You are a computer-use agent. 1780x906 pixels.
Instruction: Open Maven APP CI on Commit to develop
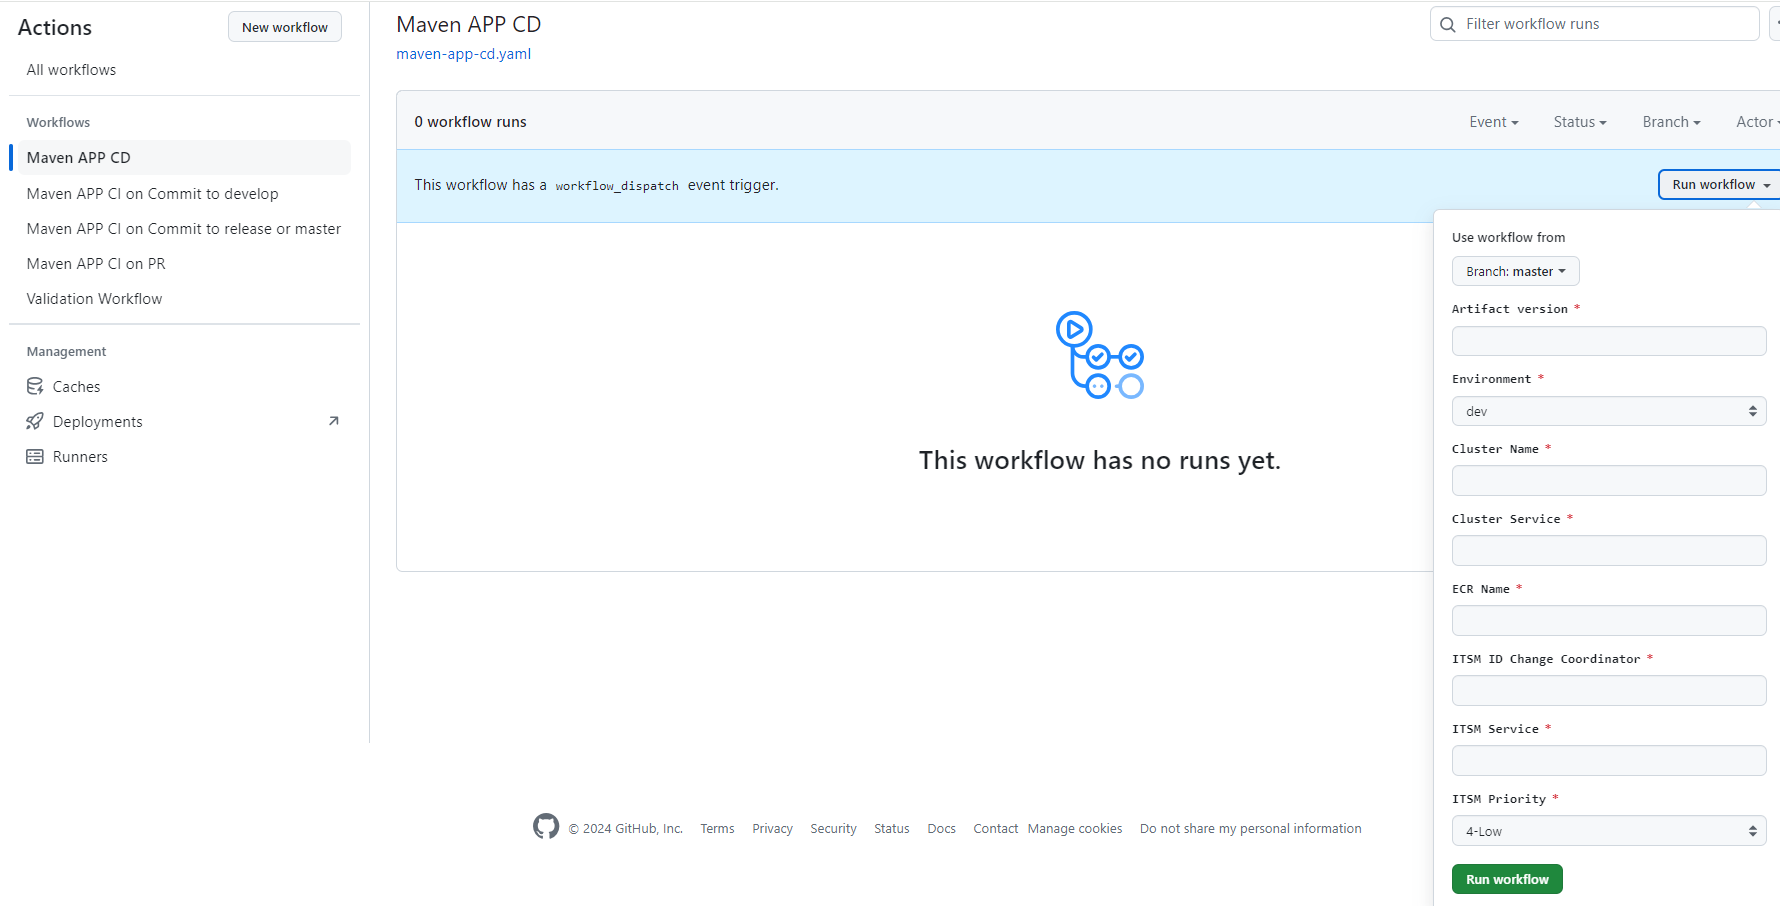[x=184, y=193]
